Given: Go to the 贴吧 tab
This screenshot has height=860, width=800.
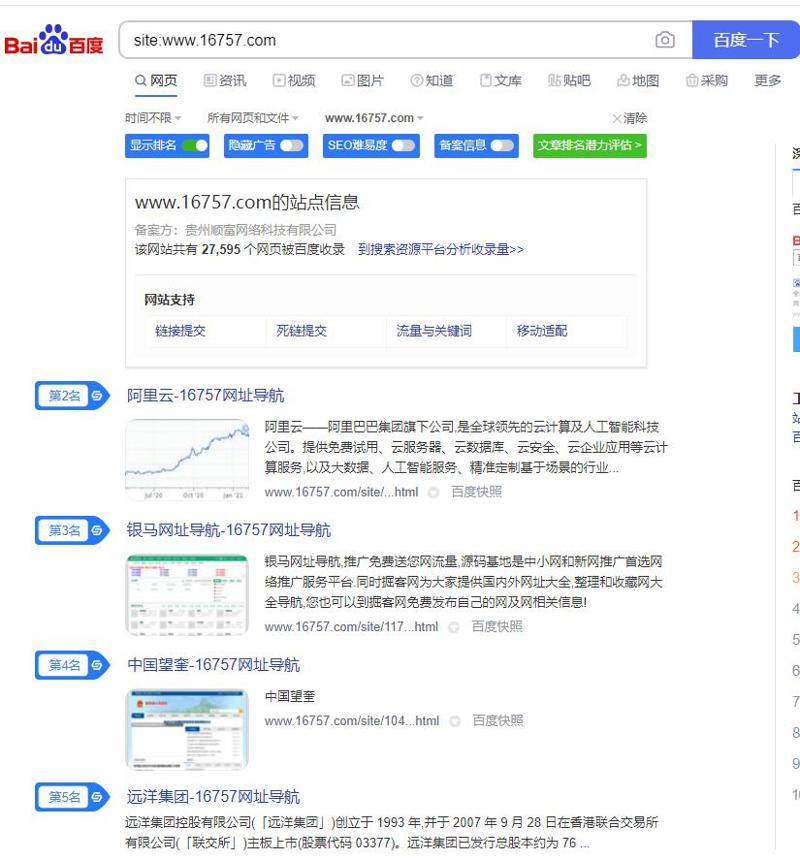Looking at the screenshot, I should [569, 81].
